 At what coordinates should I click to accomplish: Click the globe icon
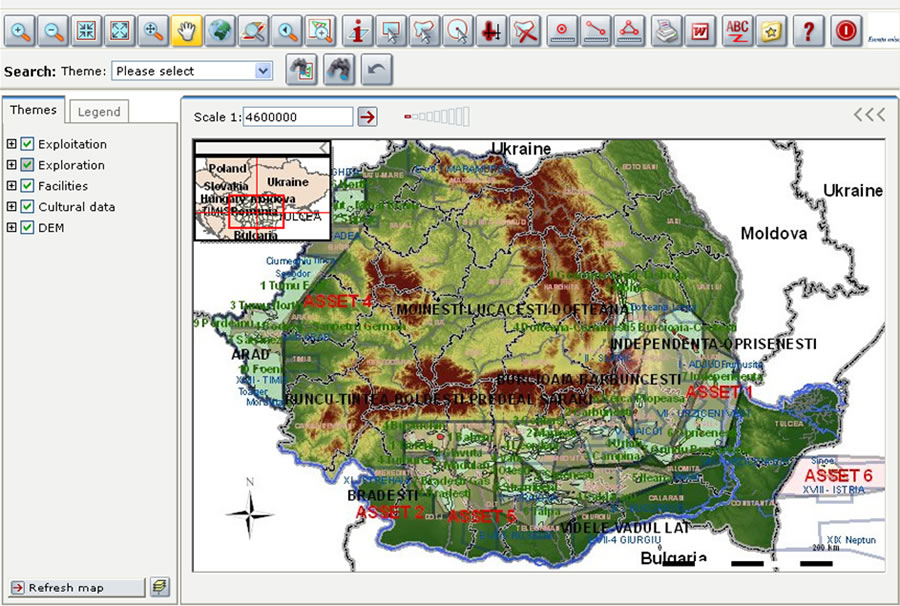coord(220,30)
